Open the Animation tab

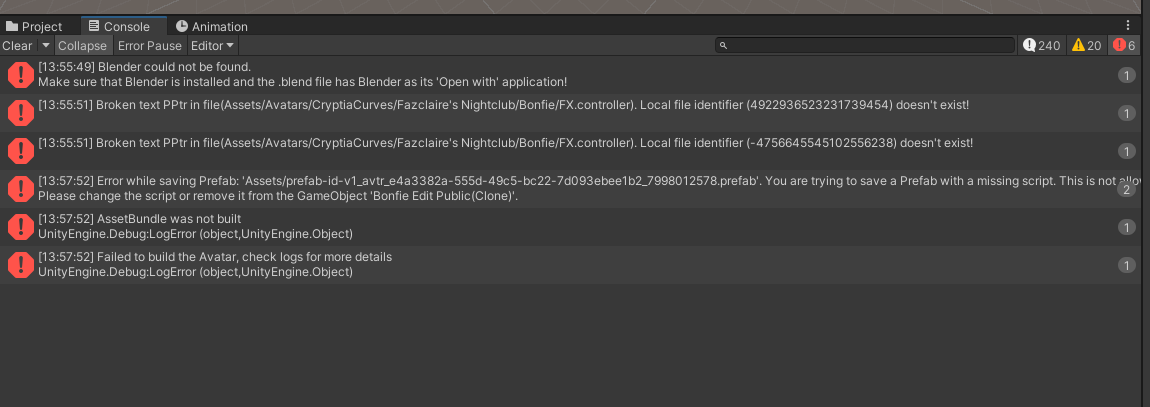point(211,26)
